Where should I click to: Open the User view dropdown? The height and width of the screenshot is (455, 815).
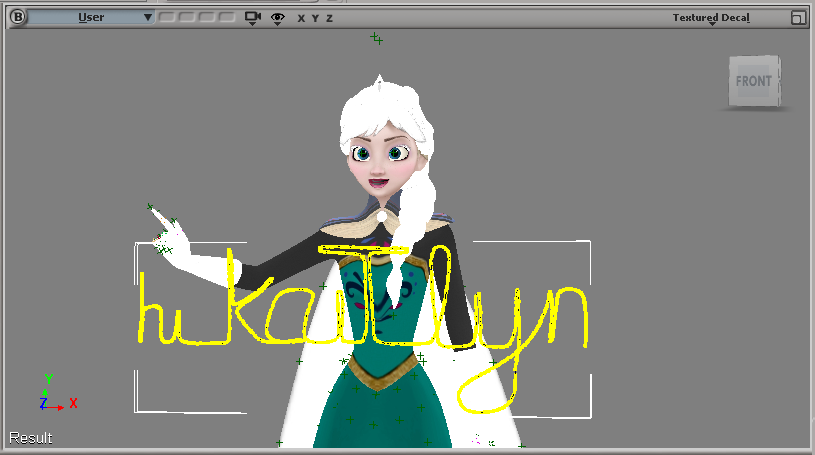click(x=90, y=17)
